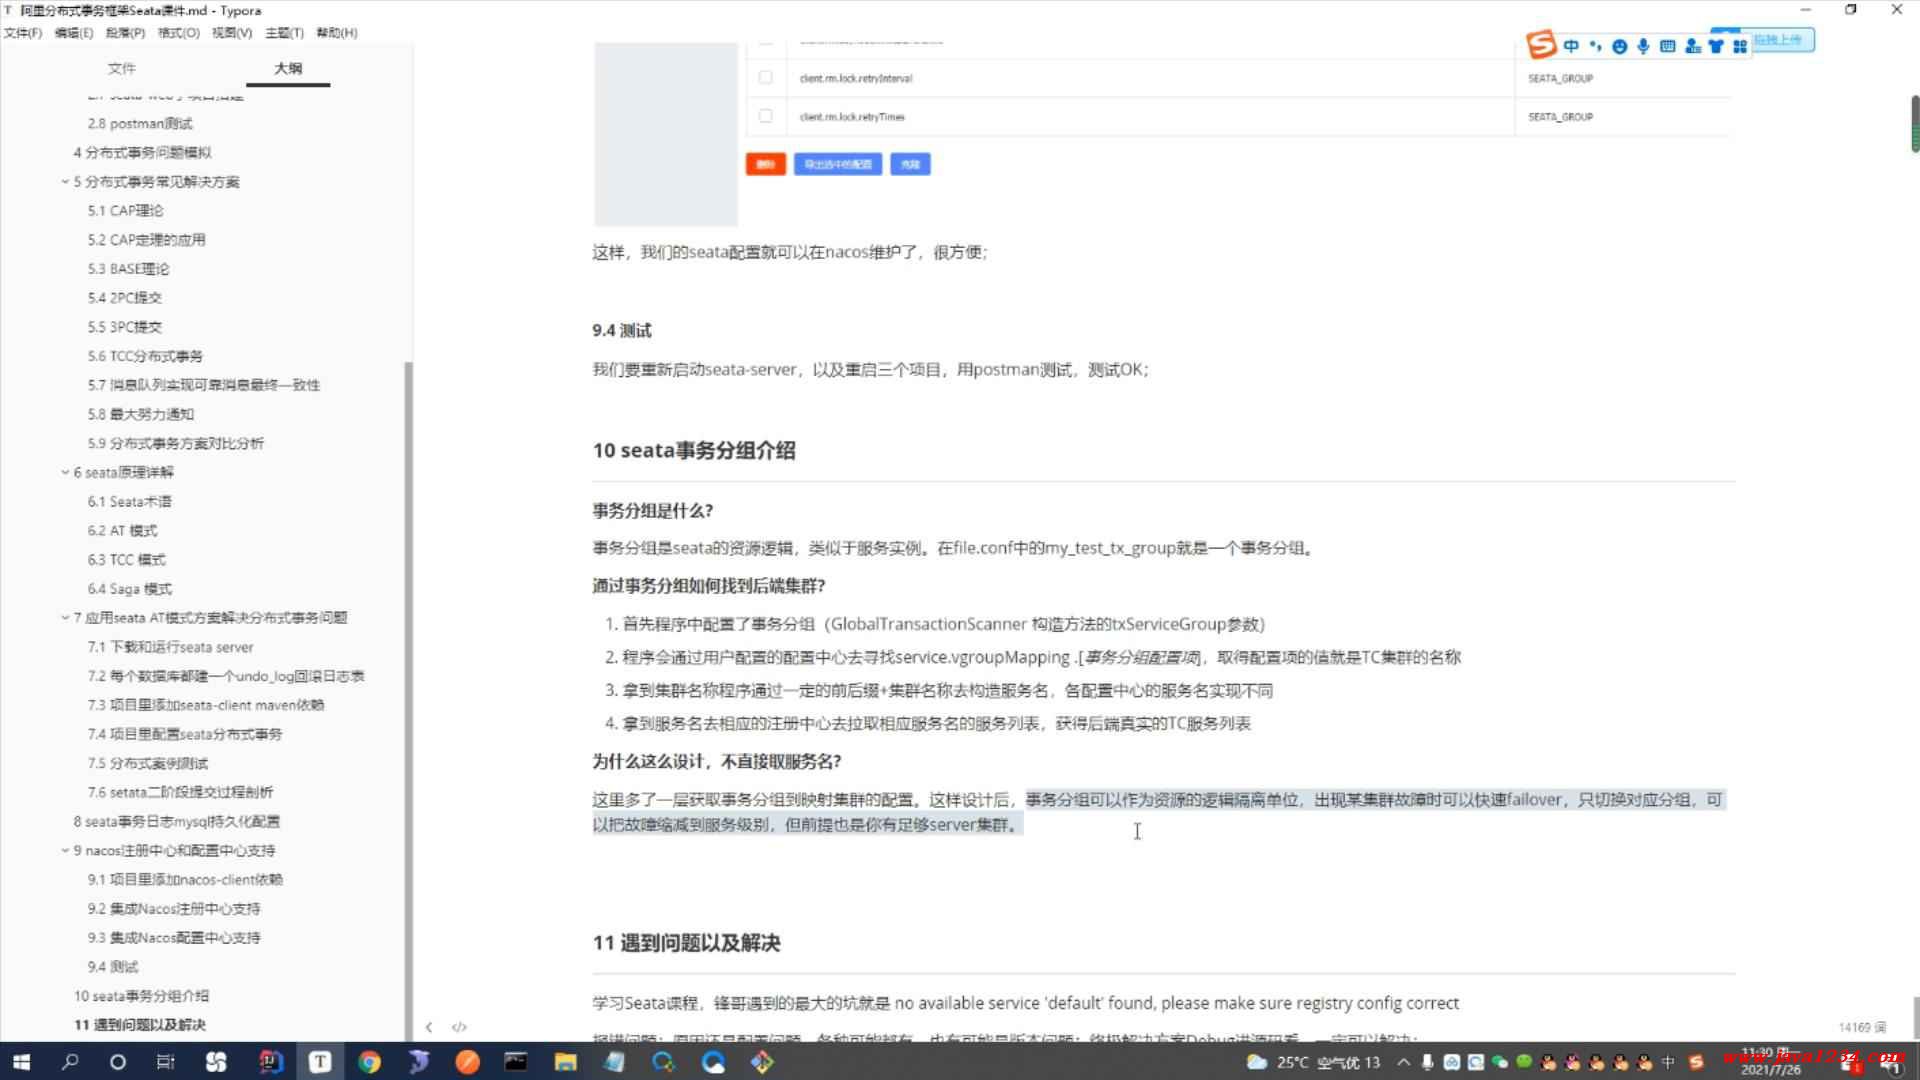Open Cortana circle on taskbar
Image resolution: width=1920 pixels, height=1080 pixels.
117,1062
